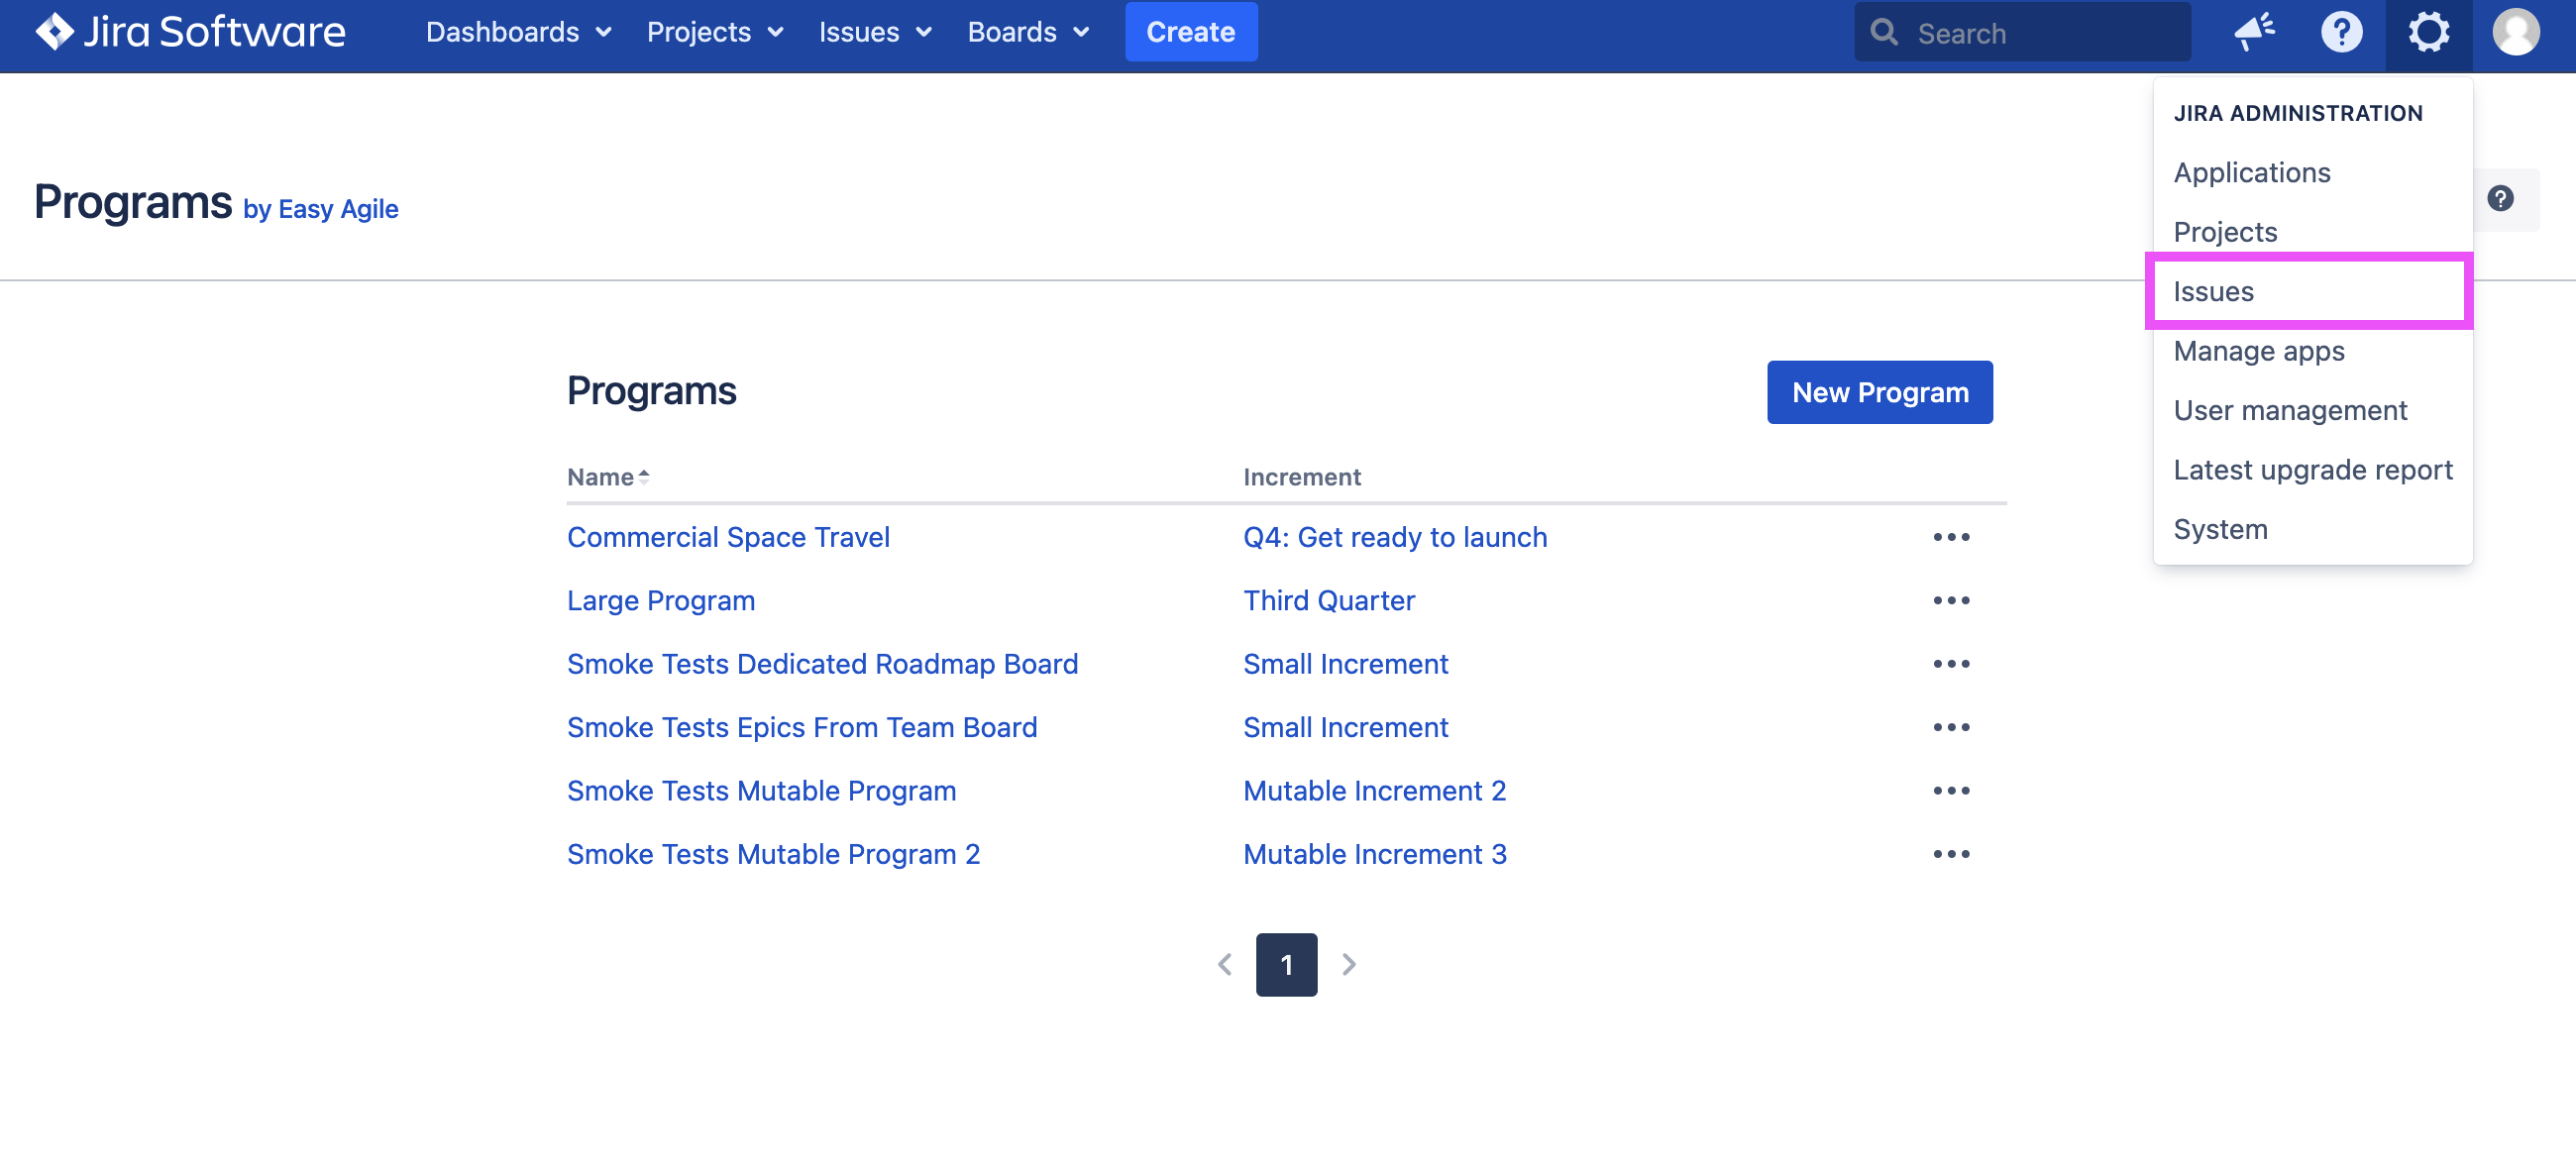This screenshot has height=1173, width=2576.
Task: Open the feedback megaphone icon
Action: pos(2254,32)
